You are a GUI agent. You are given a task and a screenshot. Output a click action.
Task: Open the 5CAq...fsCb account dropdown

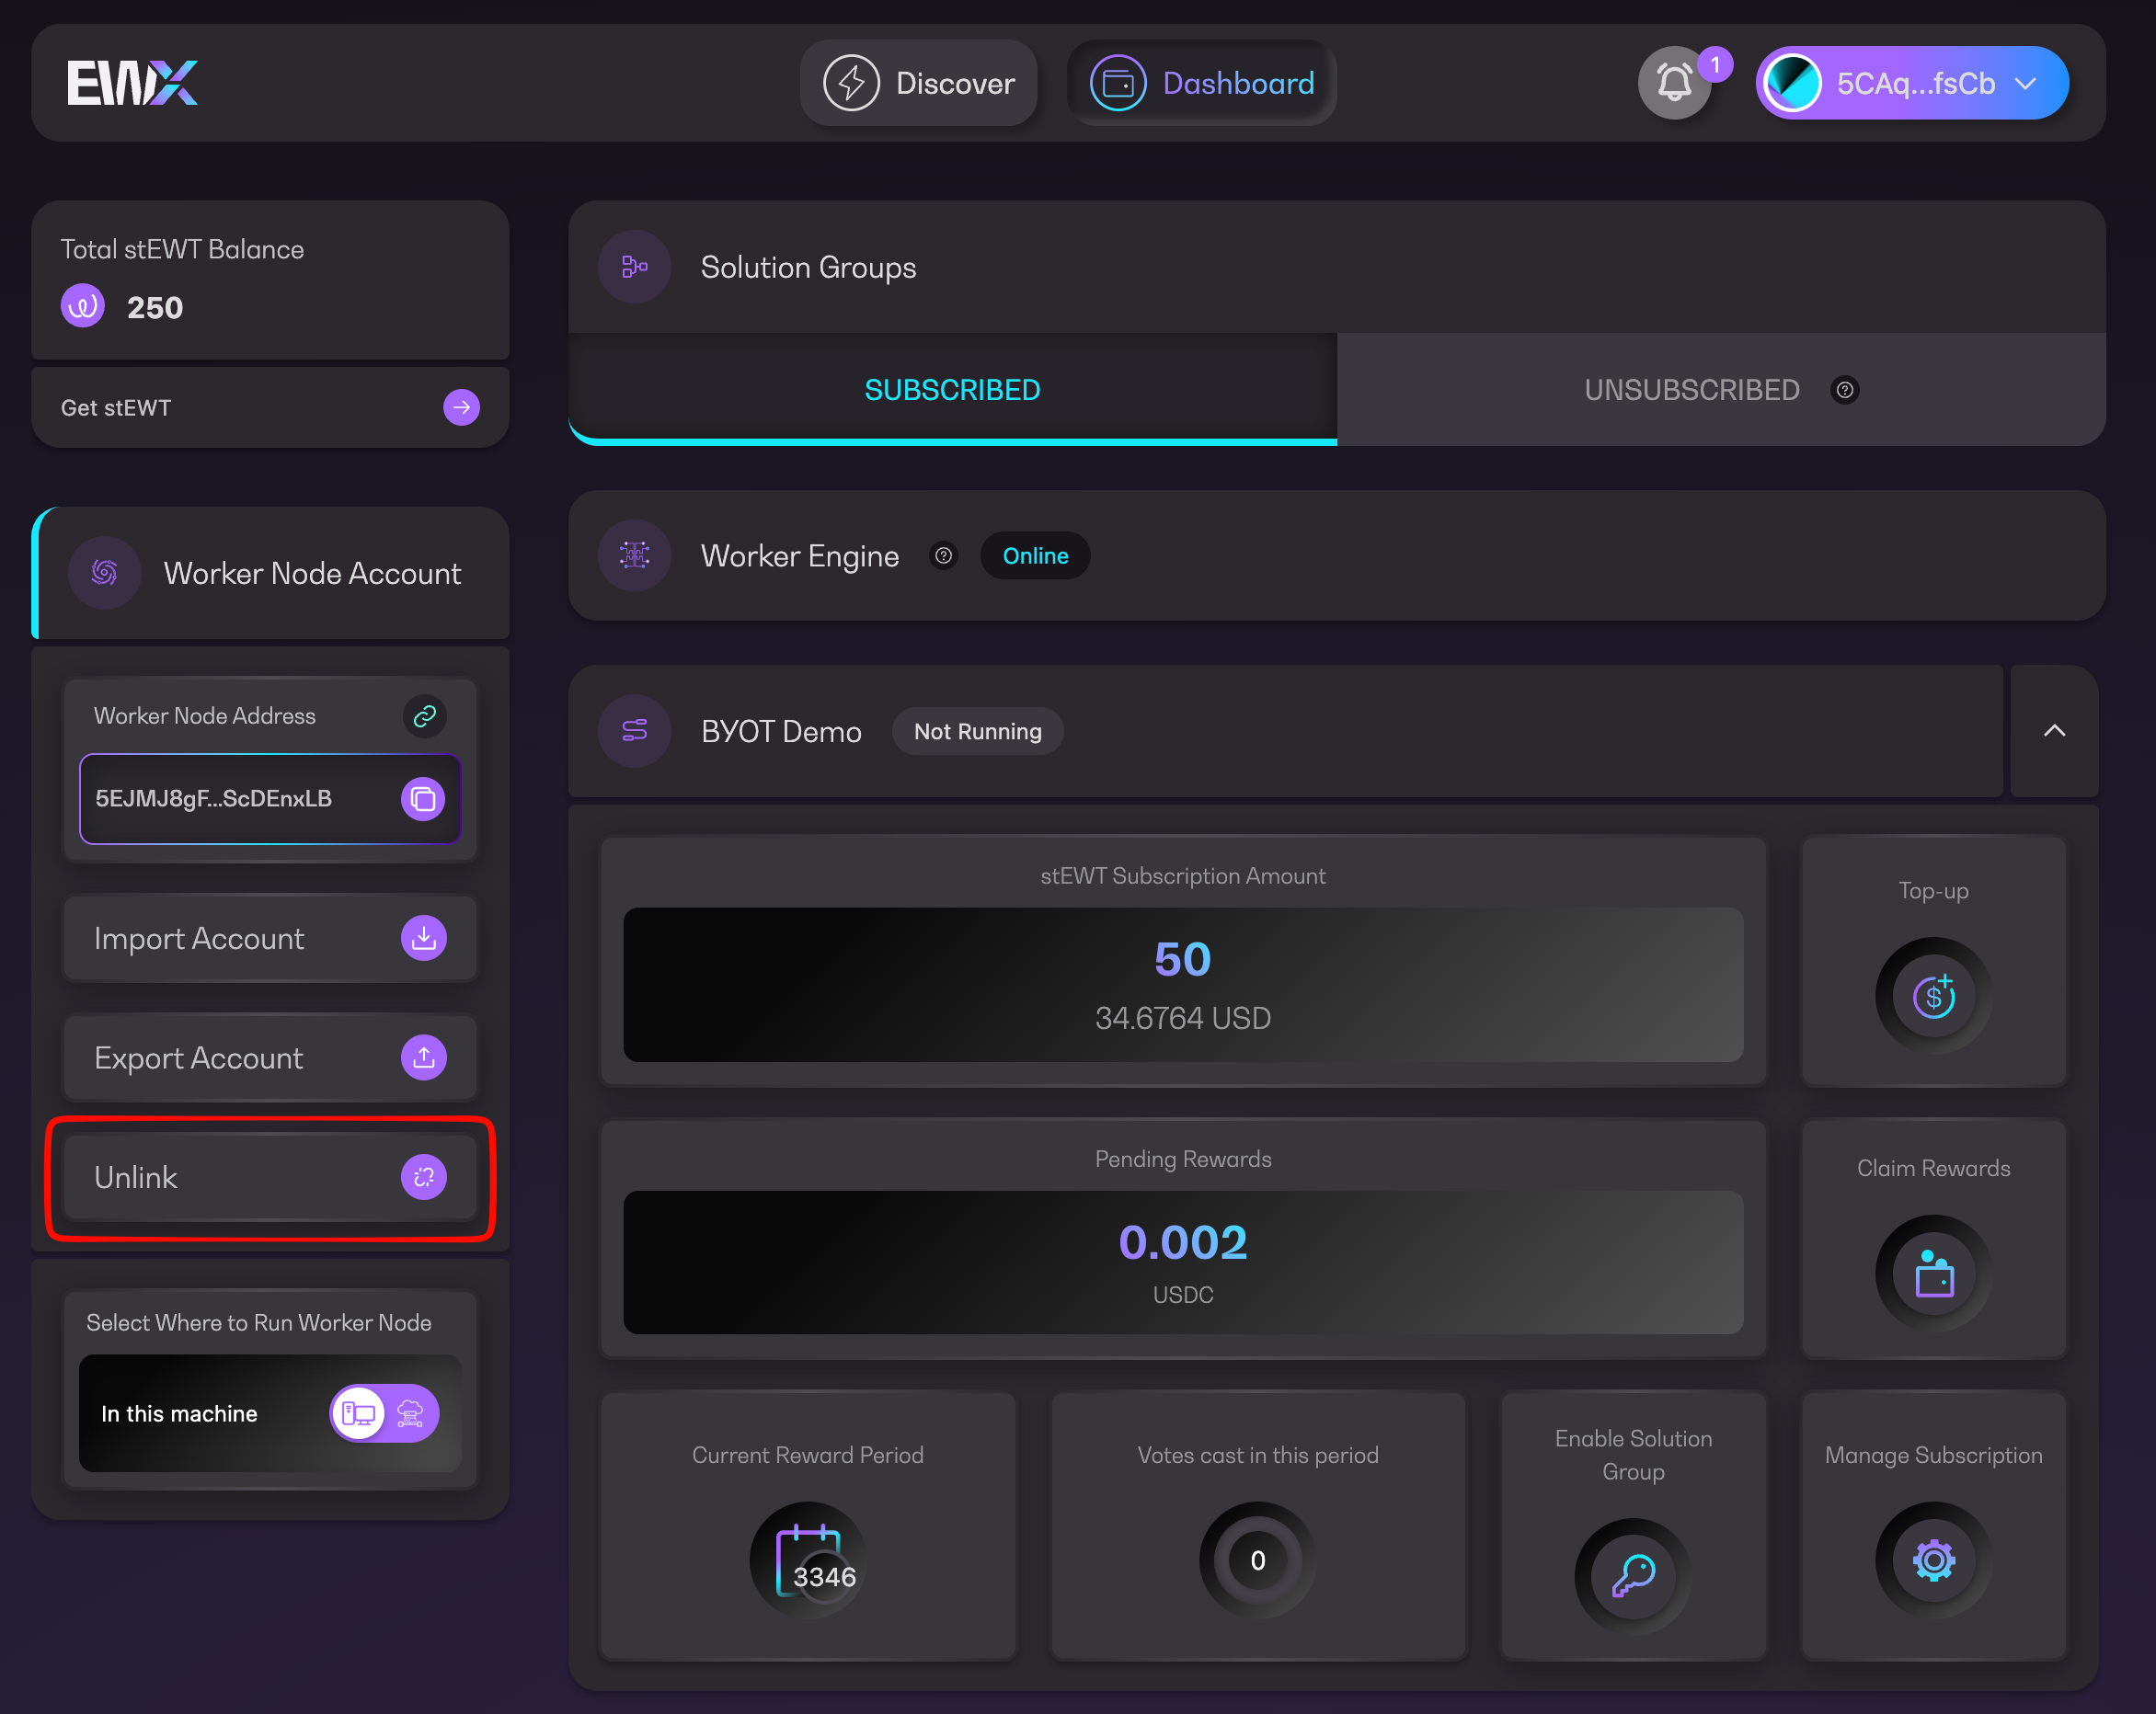coord(1911,83)
